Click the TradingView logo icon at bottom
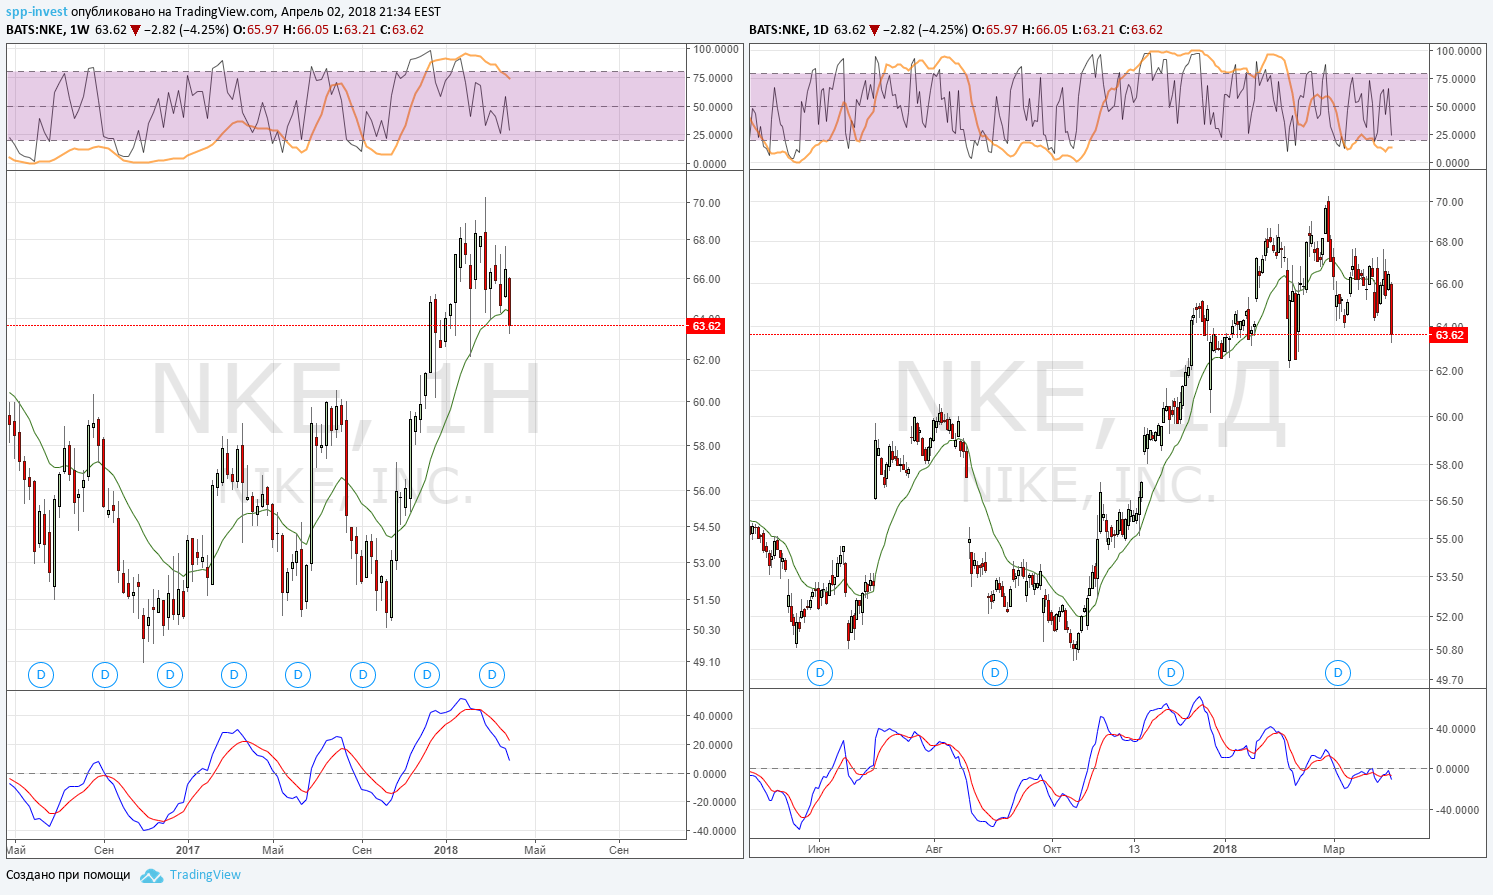This screenshot has height=895, width=1493. click(x=151, y=875)
